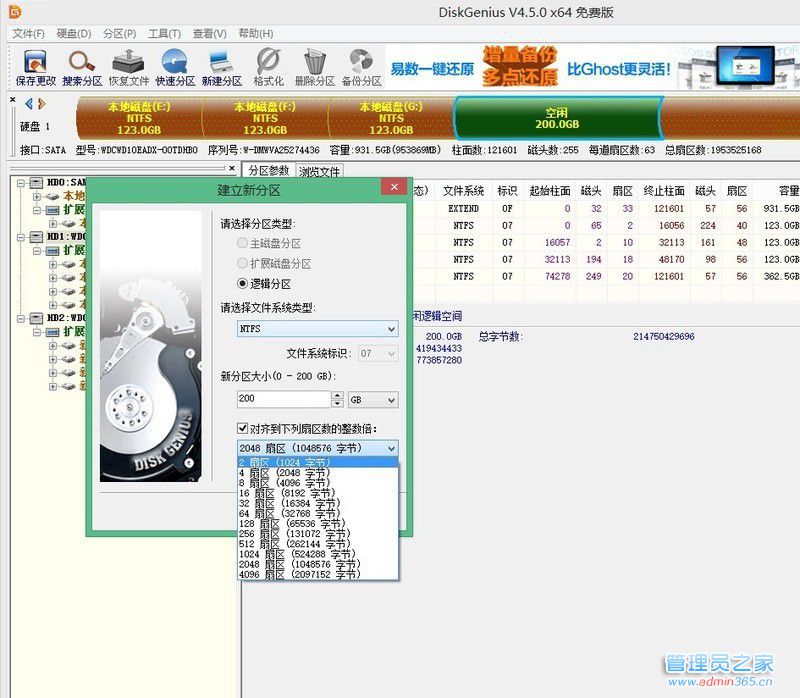Open the GB size unit dropdown
The height and width of the screenshot is (698, 800).
(373, 400)
